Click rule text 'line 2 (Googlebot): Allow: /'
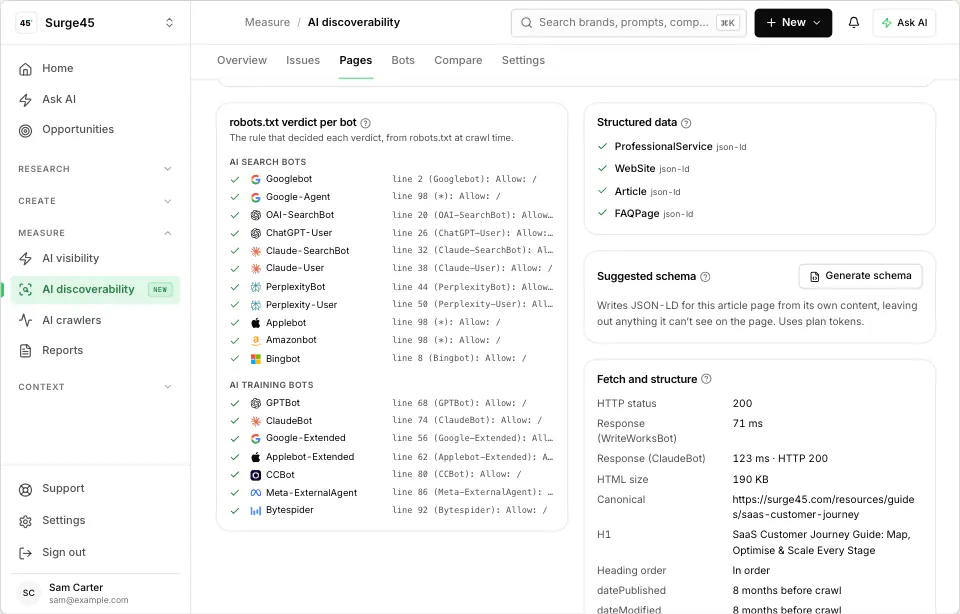Image resolution: width=960 pixels, height=614 pixels. coord(464,179)
